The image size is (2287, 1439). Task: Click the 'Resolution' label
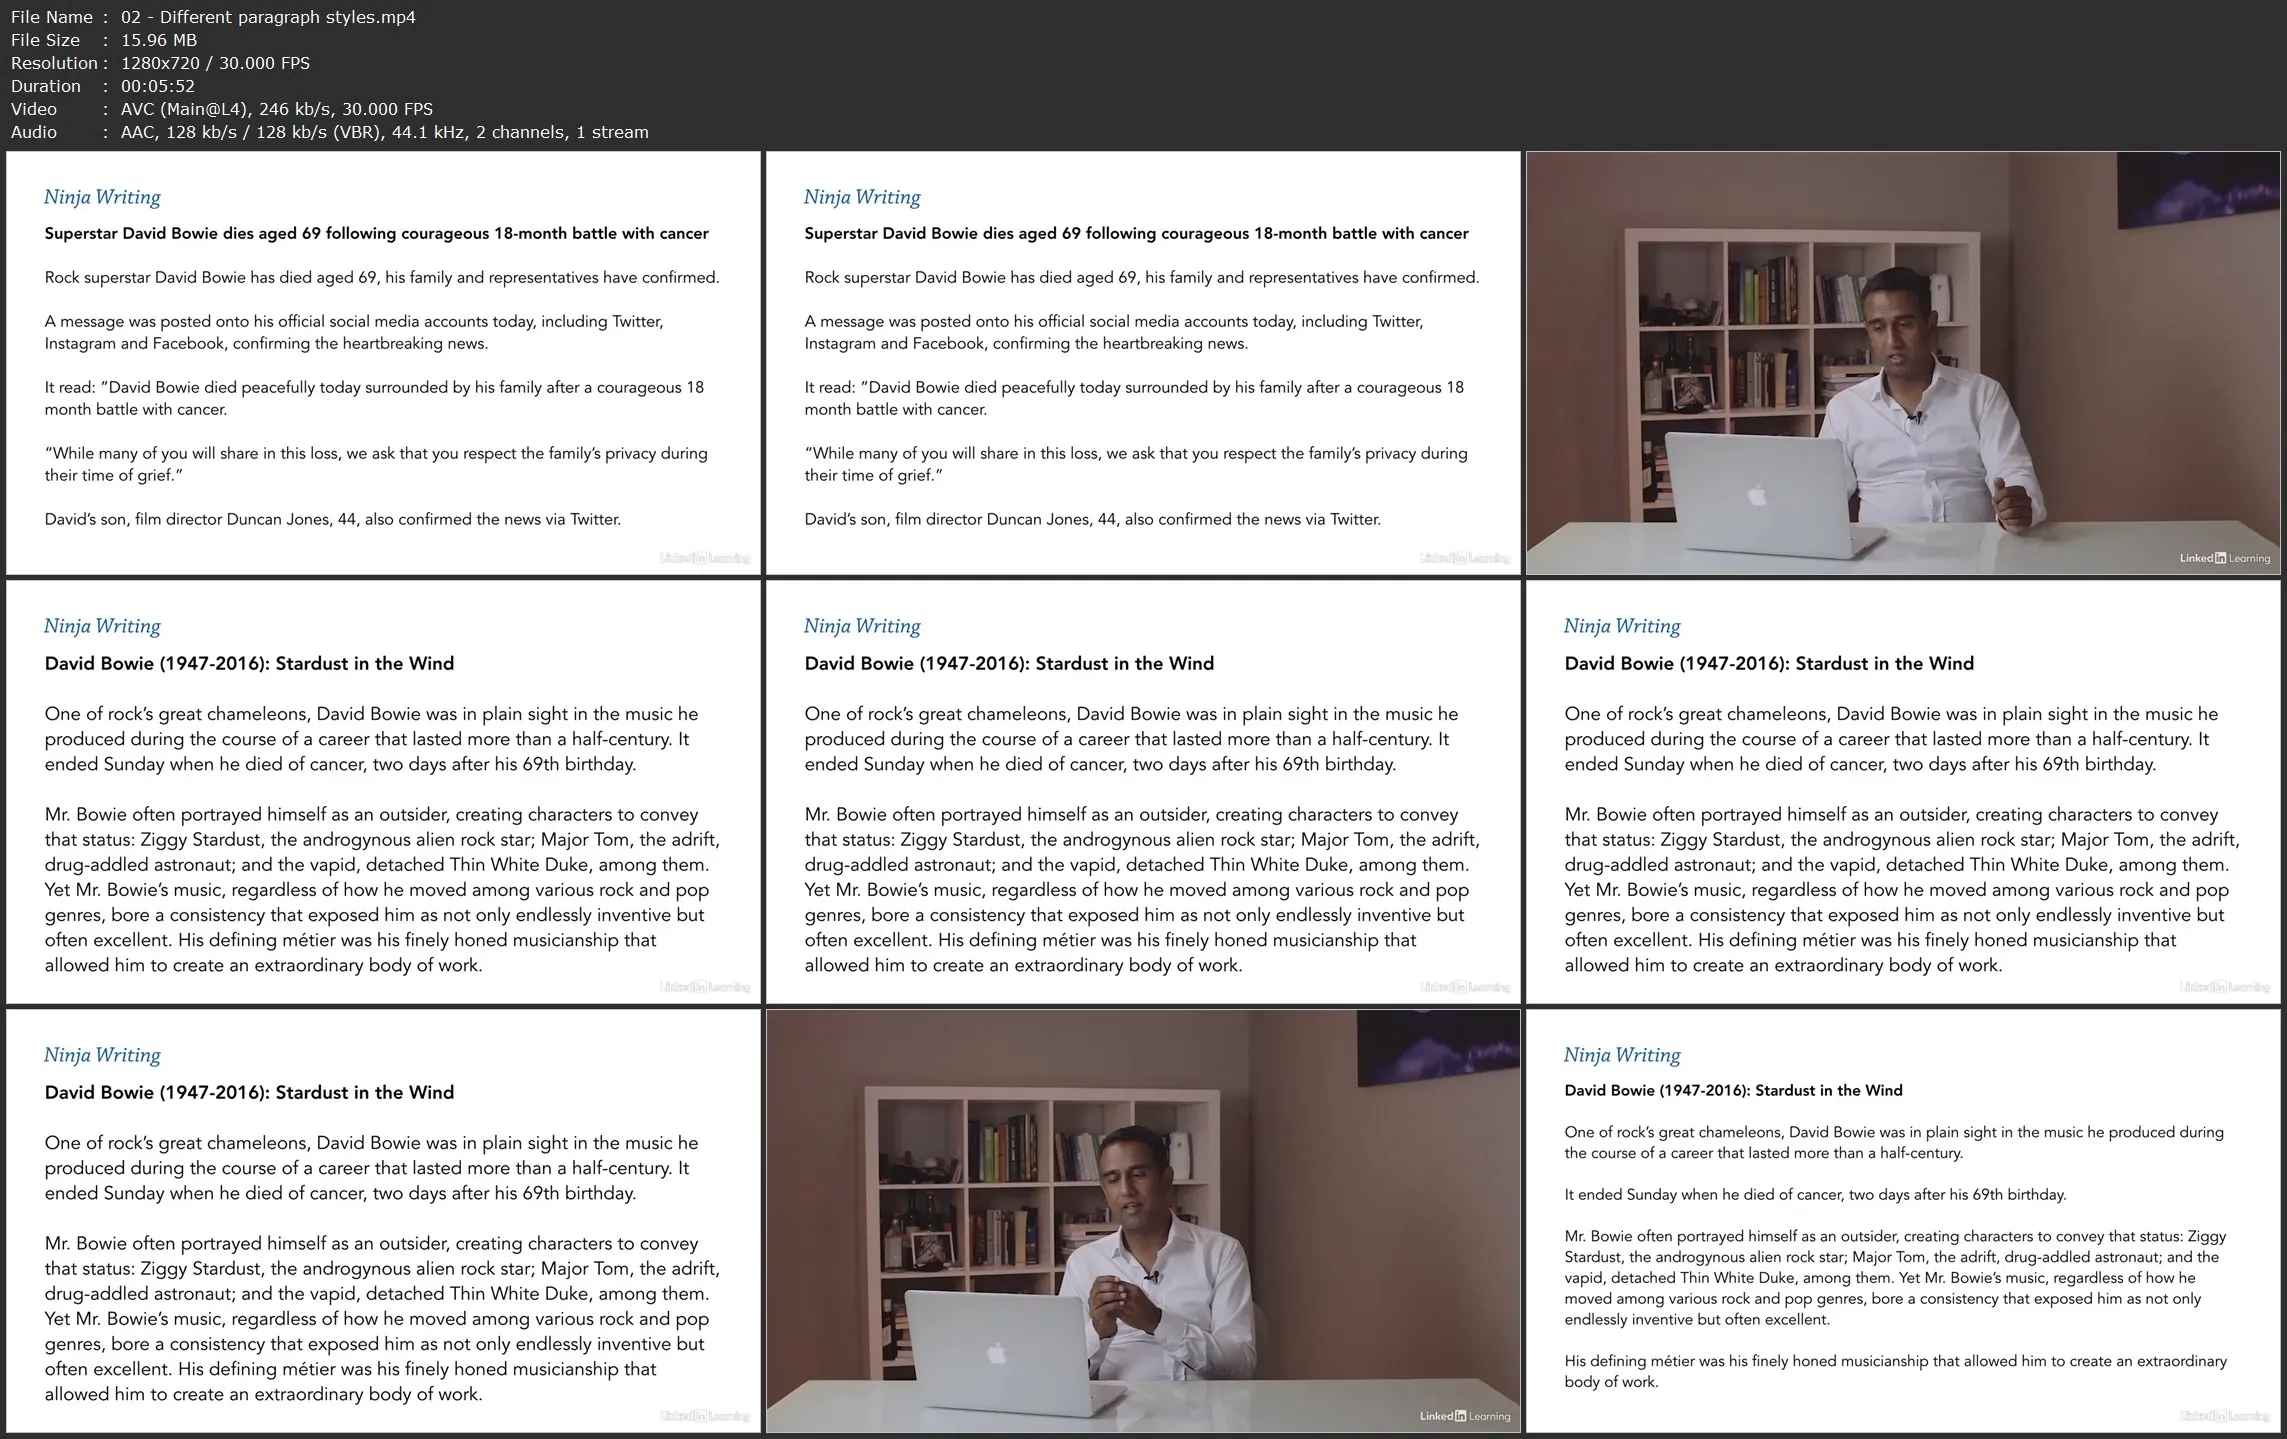click(54, 63)
